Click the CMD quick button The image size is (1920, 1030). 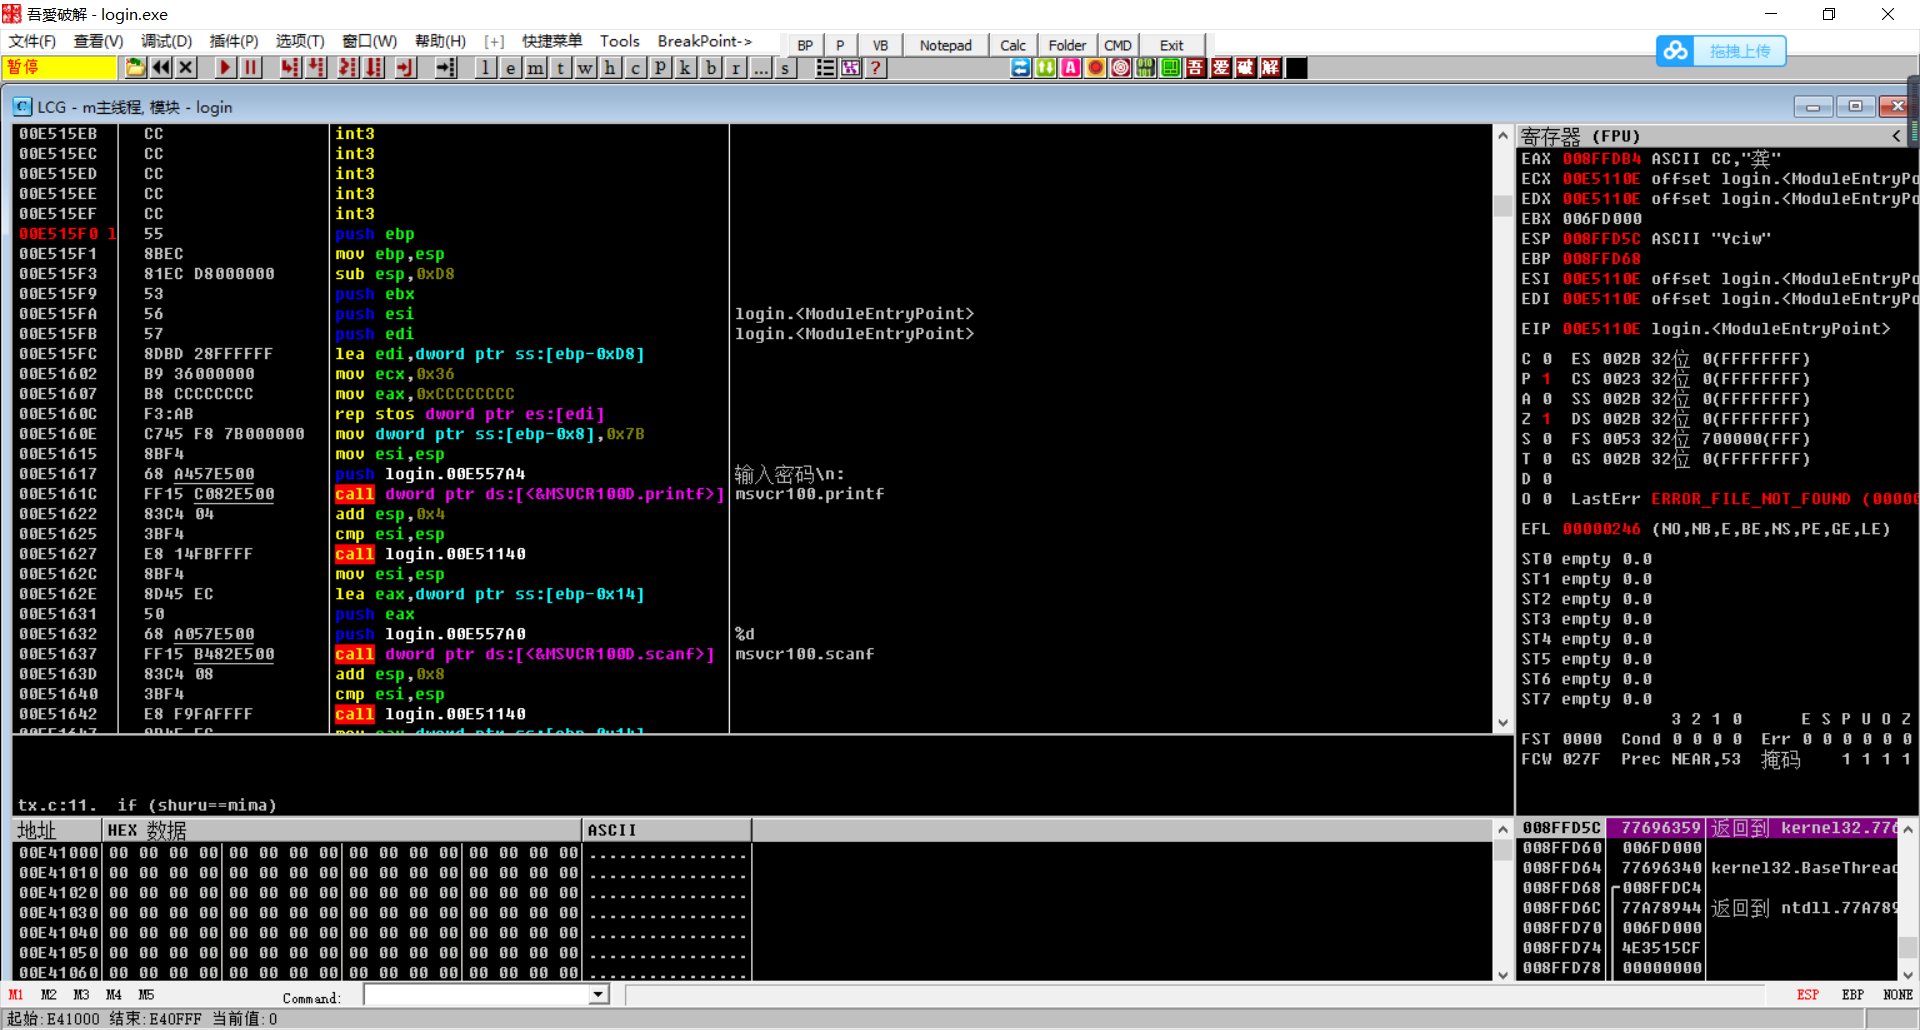tap(1118, 45)
